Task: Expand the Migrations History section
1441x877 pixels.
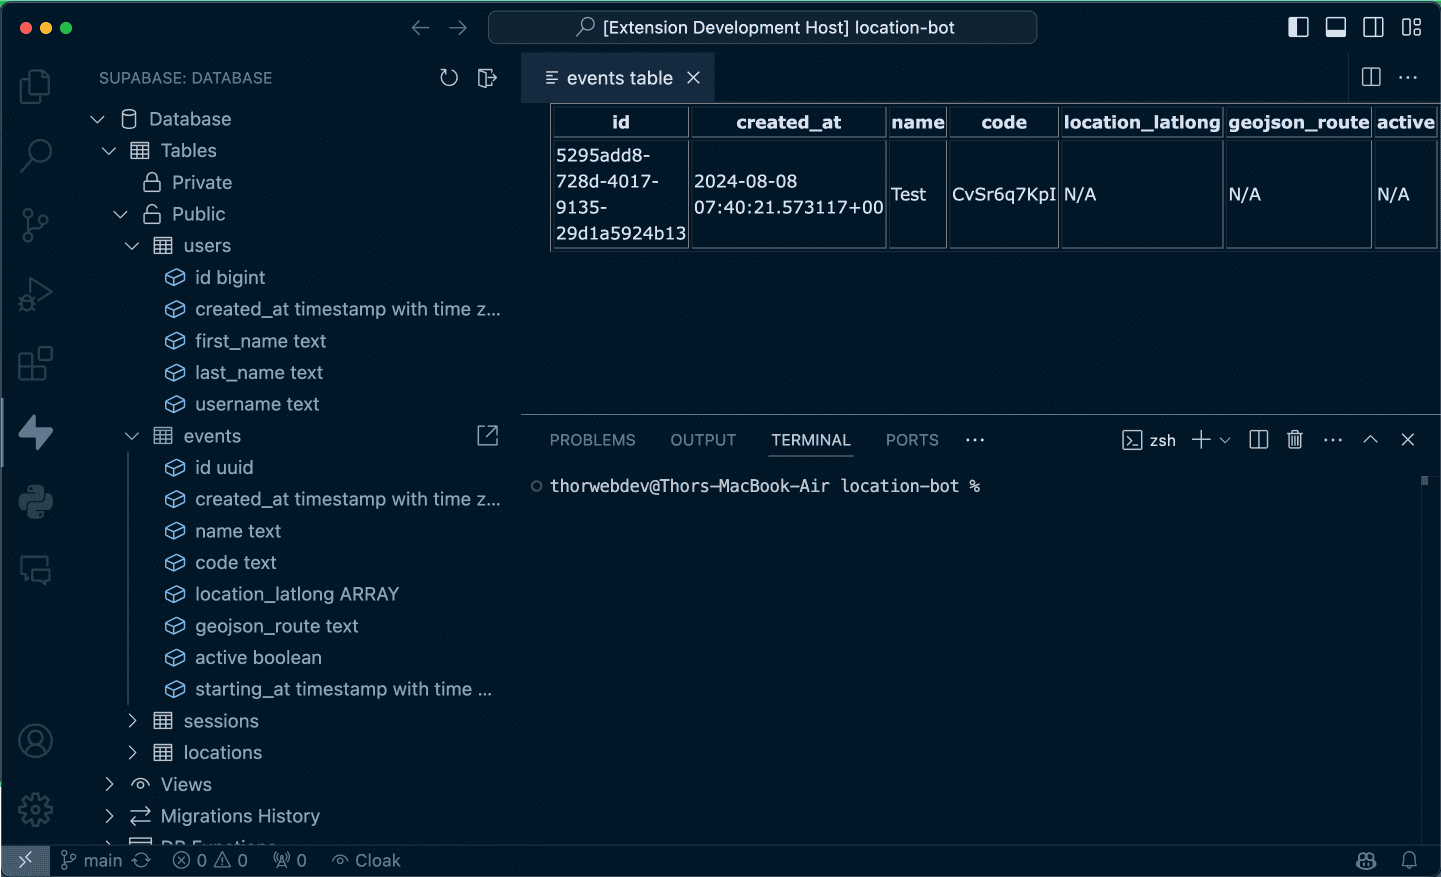Action: [x=109, y=816]
